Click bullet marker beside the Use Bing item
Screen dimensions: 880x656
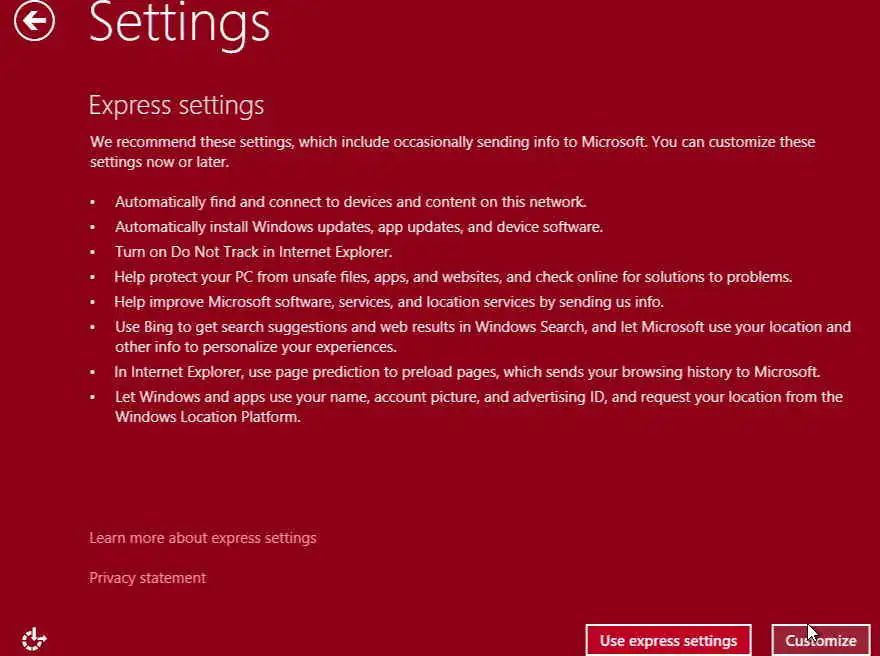(x=93, y=328)
